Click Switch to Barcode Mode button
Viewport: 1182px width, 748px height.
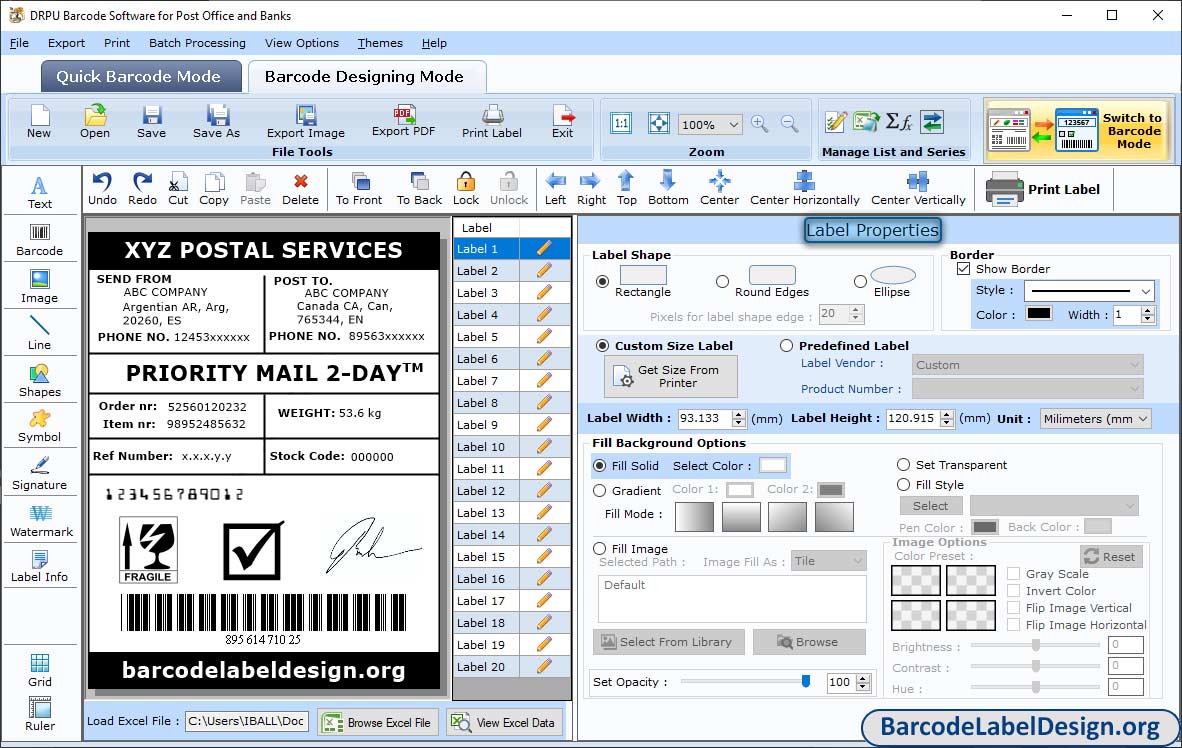(x=1077, y=130)
